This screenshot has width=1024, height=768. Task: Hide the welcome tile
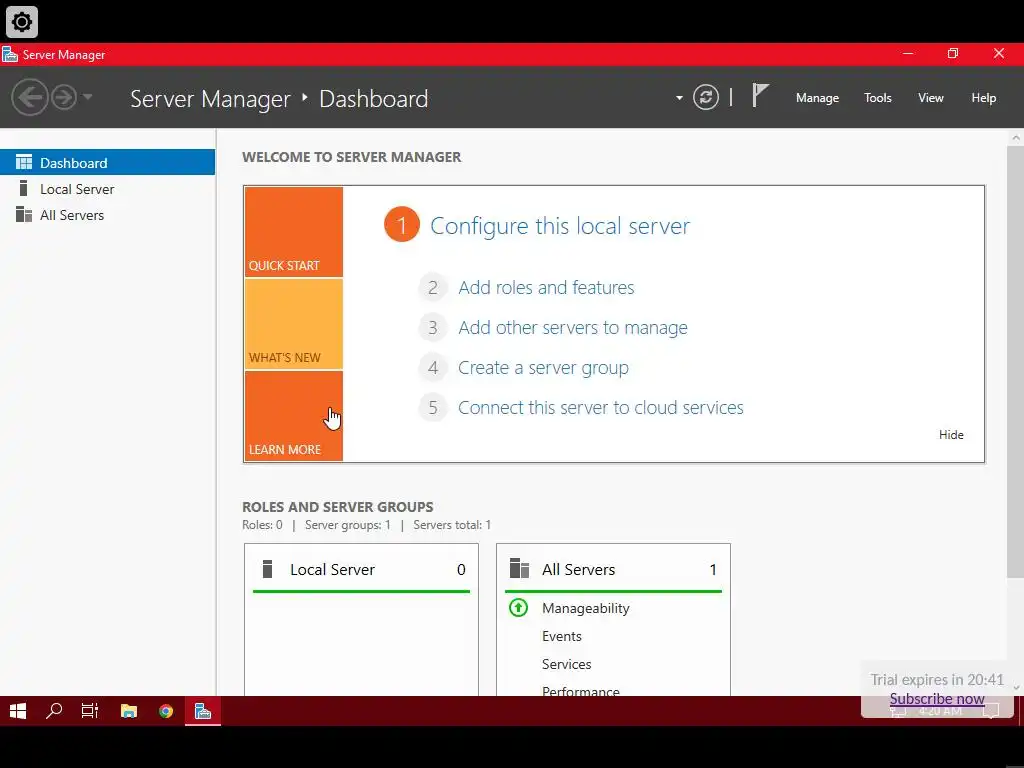[951, 435]
